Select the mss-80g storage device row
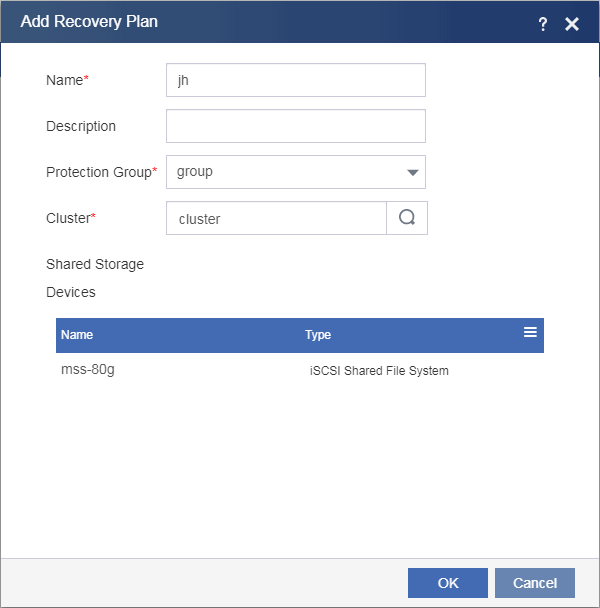 (300, 370)
